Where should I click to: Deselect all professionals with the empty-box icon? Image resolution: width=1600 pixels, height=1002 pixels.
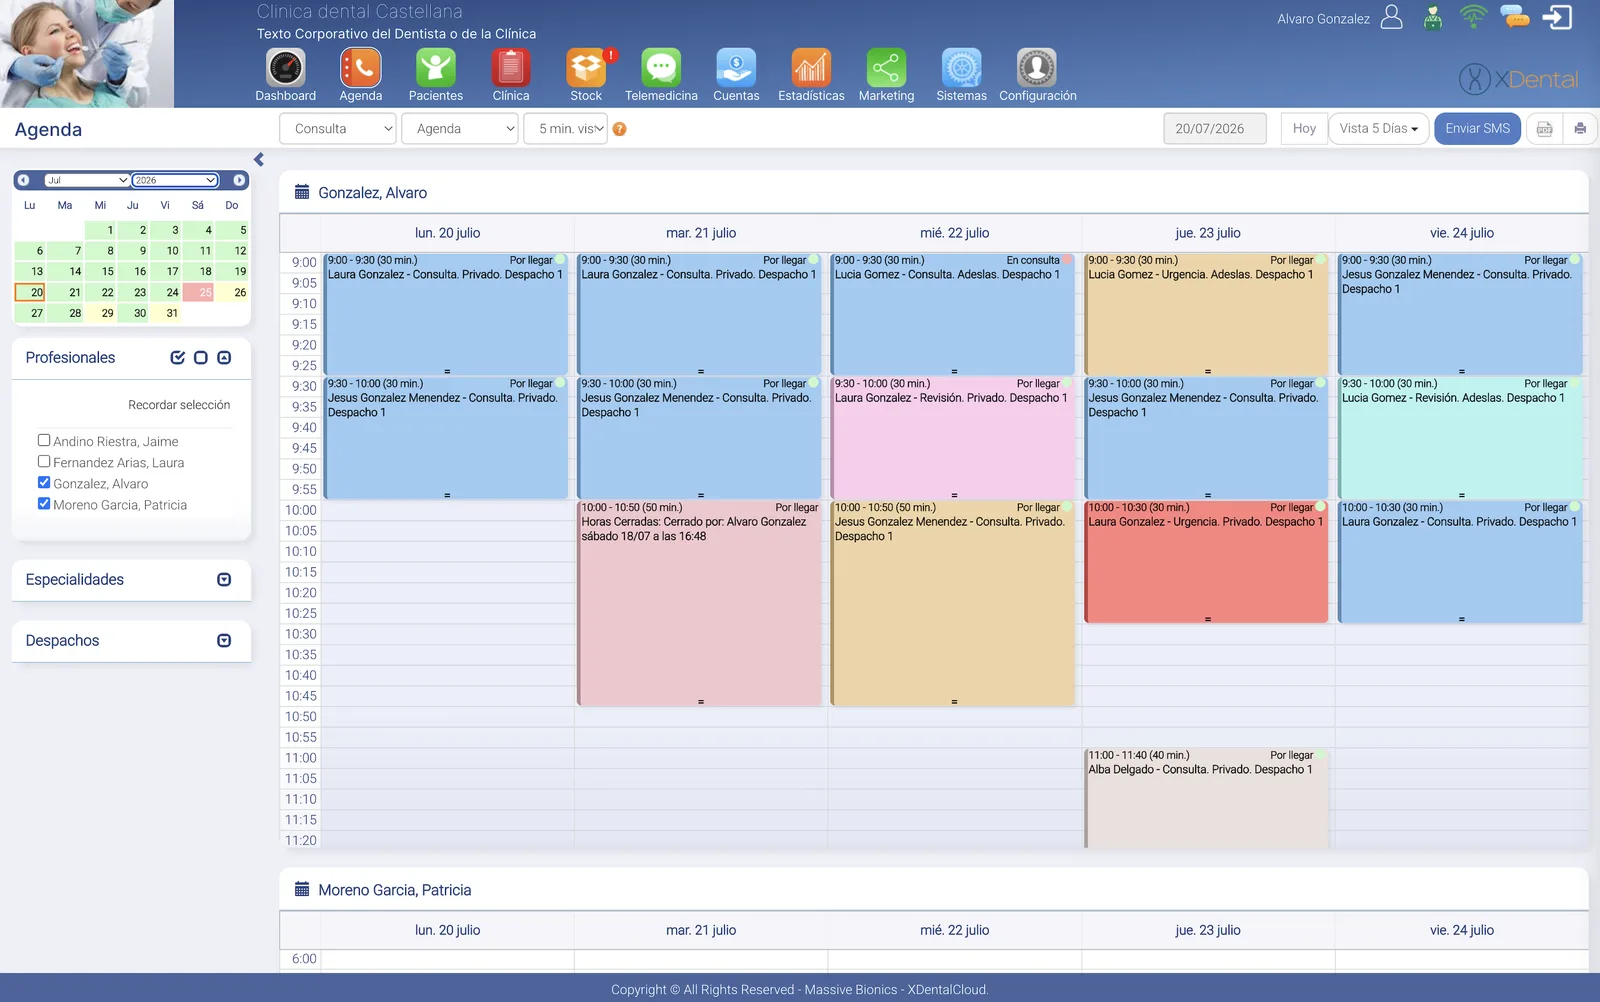pyautogui.click(x=201, y=358)
